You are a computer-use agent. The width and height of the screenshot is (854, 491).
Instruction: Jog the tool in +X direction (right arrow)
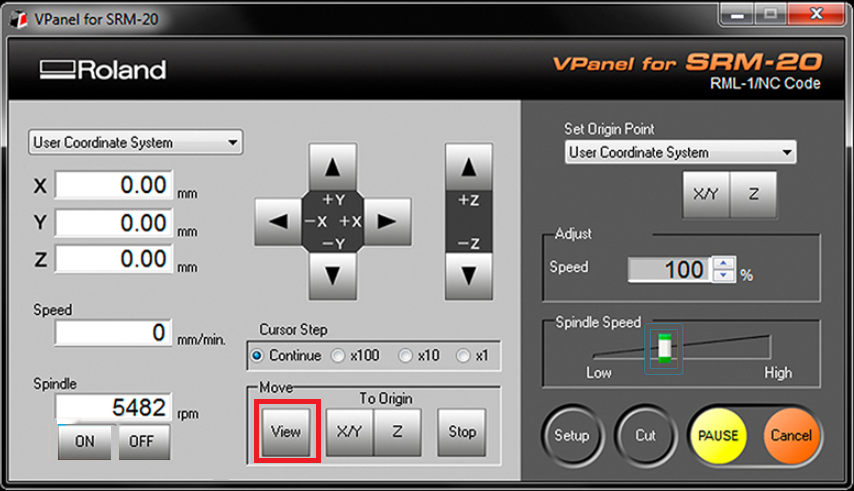coord(387,222)
